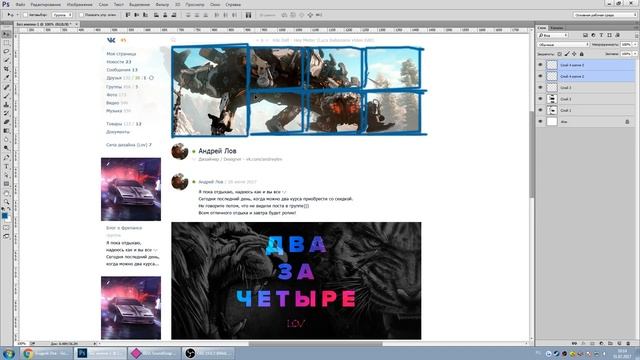Select the Healing Brush tool
640x360 pixels.
6,87
